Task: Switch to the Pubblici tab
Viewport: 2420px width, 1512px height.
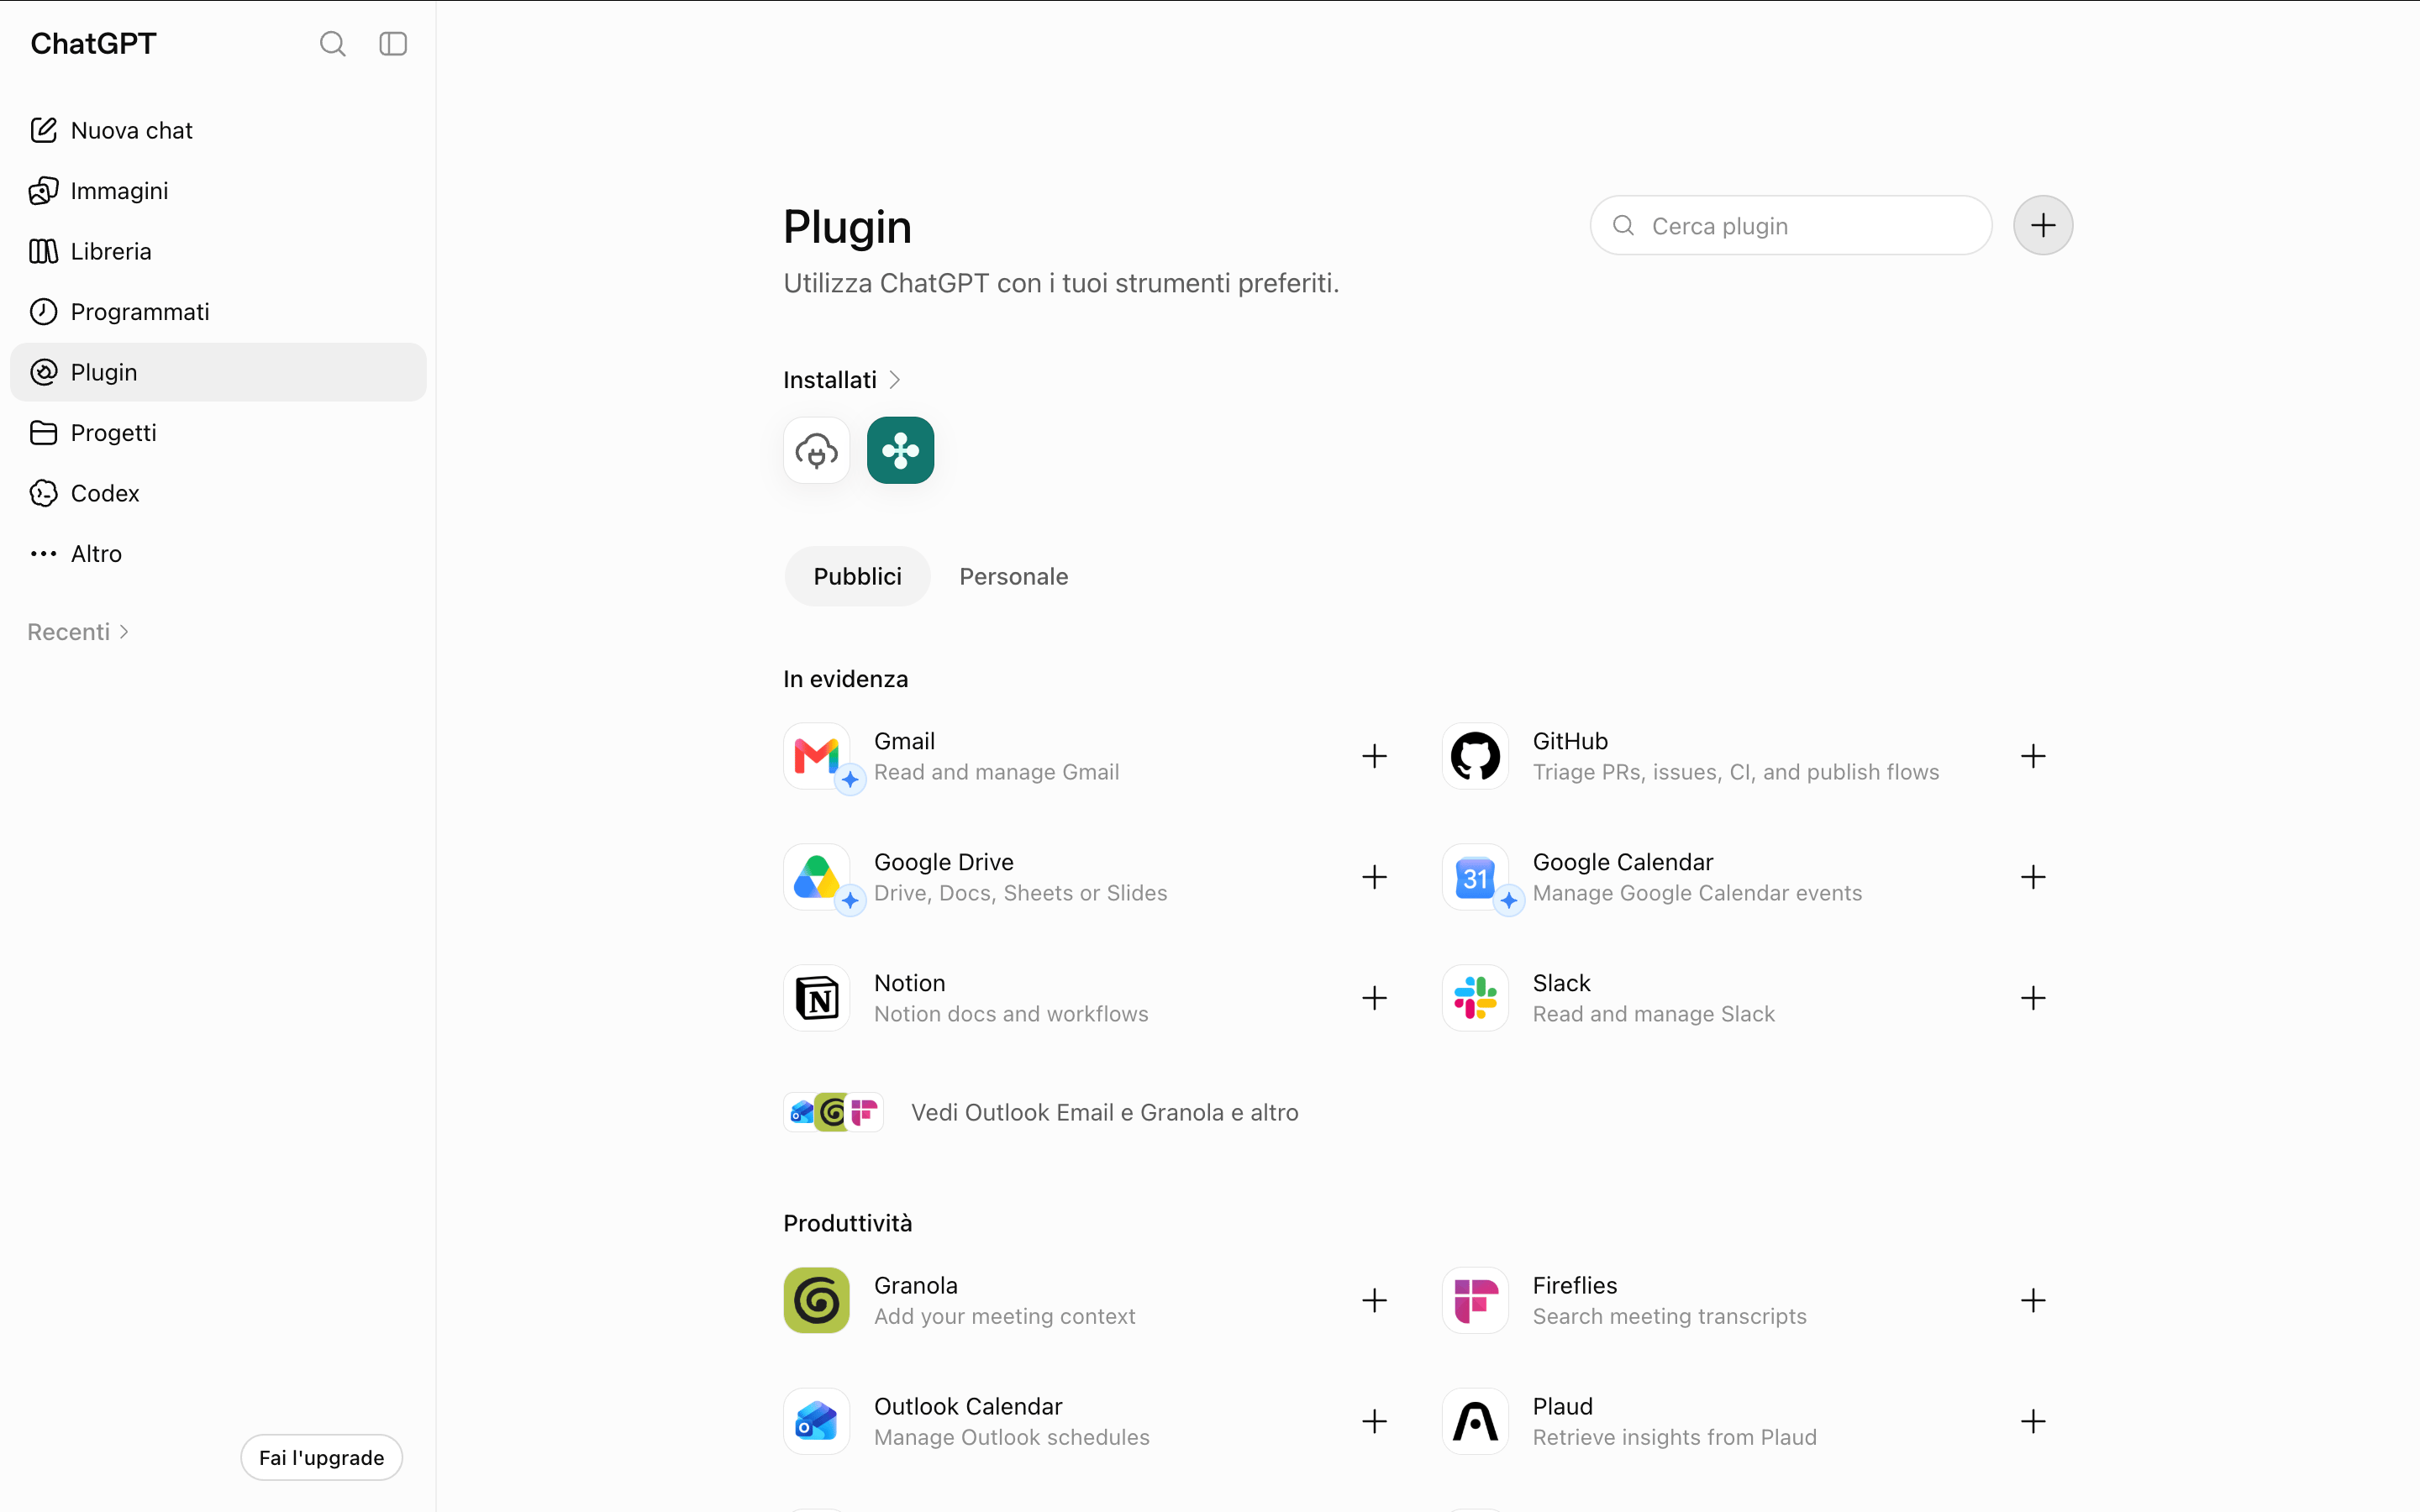Action: [857, 576]
